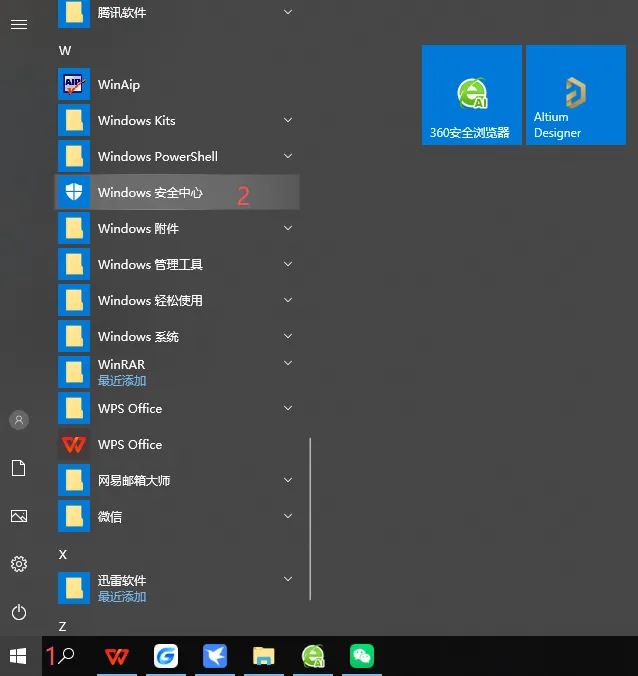This screenshot has height=676, width=638.
Task: Expand the 网易邮箱大师 folder
Action: [288, 480]
